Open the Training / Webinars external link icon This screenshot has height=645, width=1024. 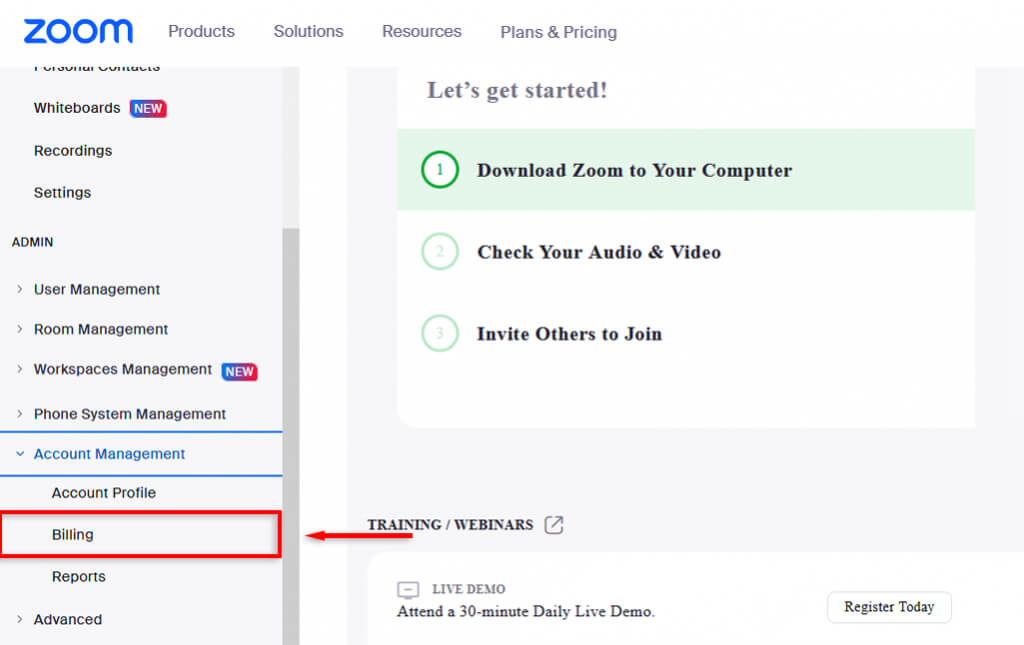pyautogui.click(x=554, y=525)
